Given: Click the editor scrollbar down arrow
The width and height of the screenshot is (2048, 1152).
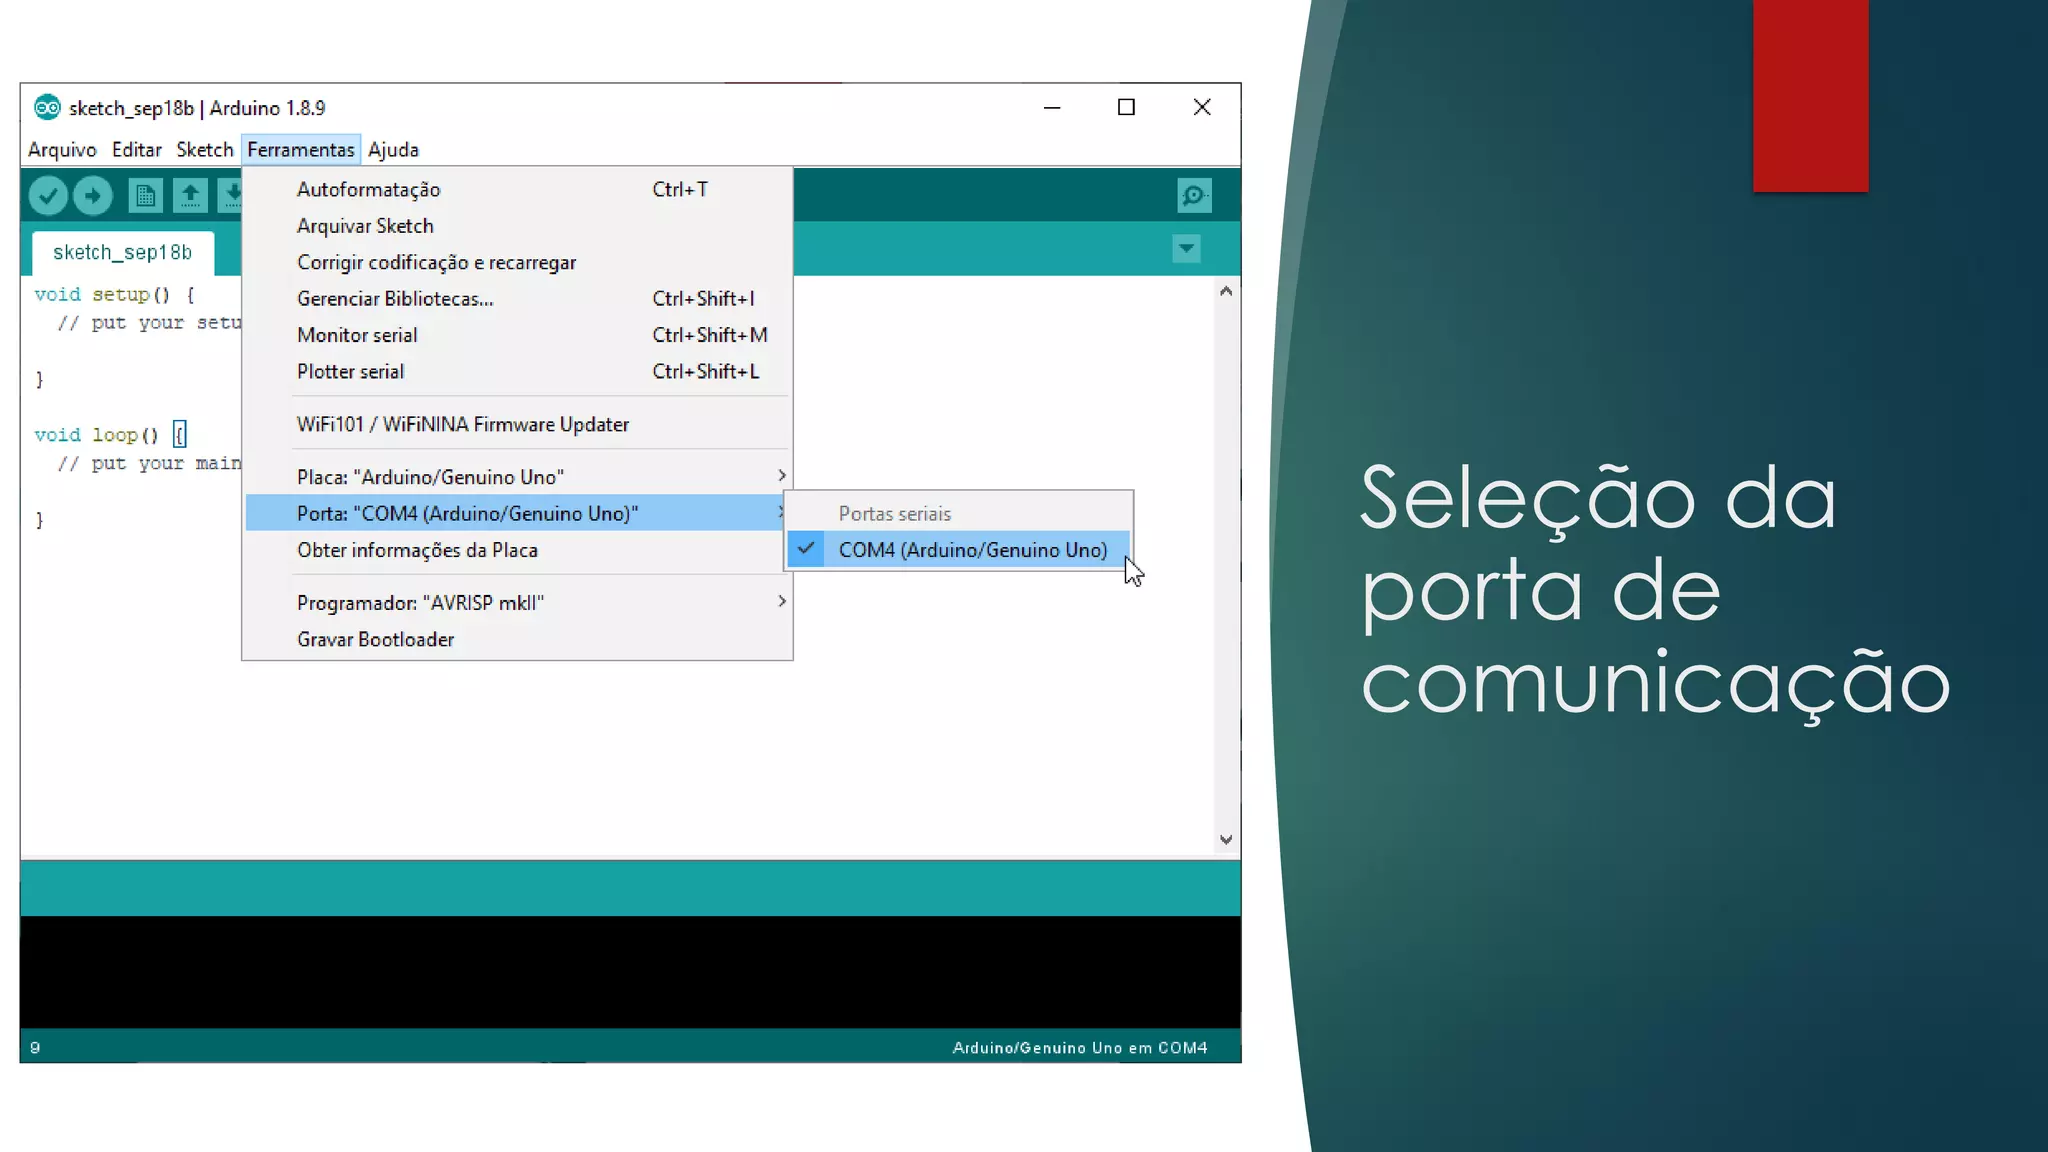Looking at the screenshot, I should point(1226,840).
